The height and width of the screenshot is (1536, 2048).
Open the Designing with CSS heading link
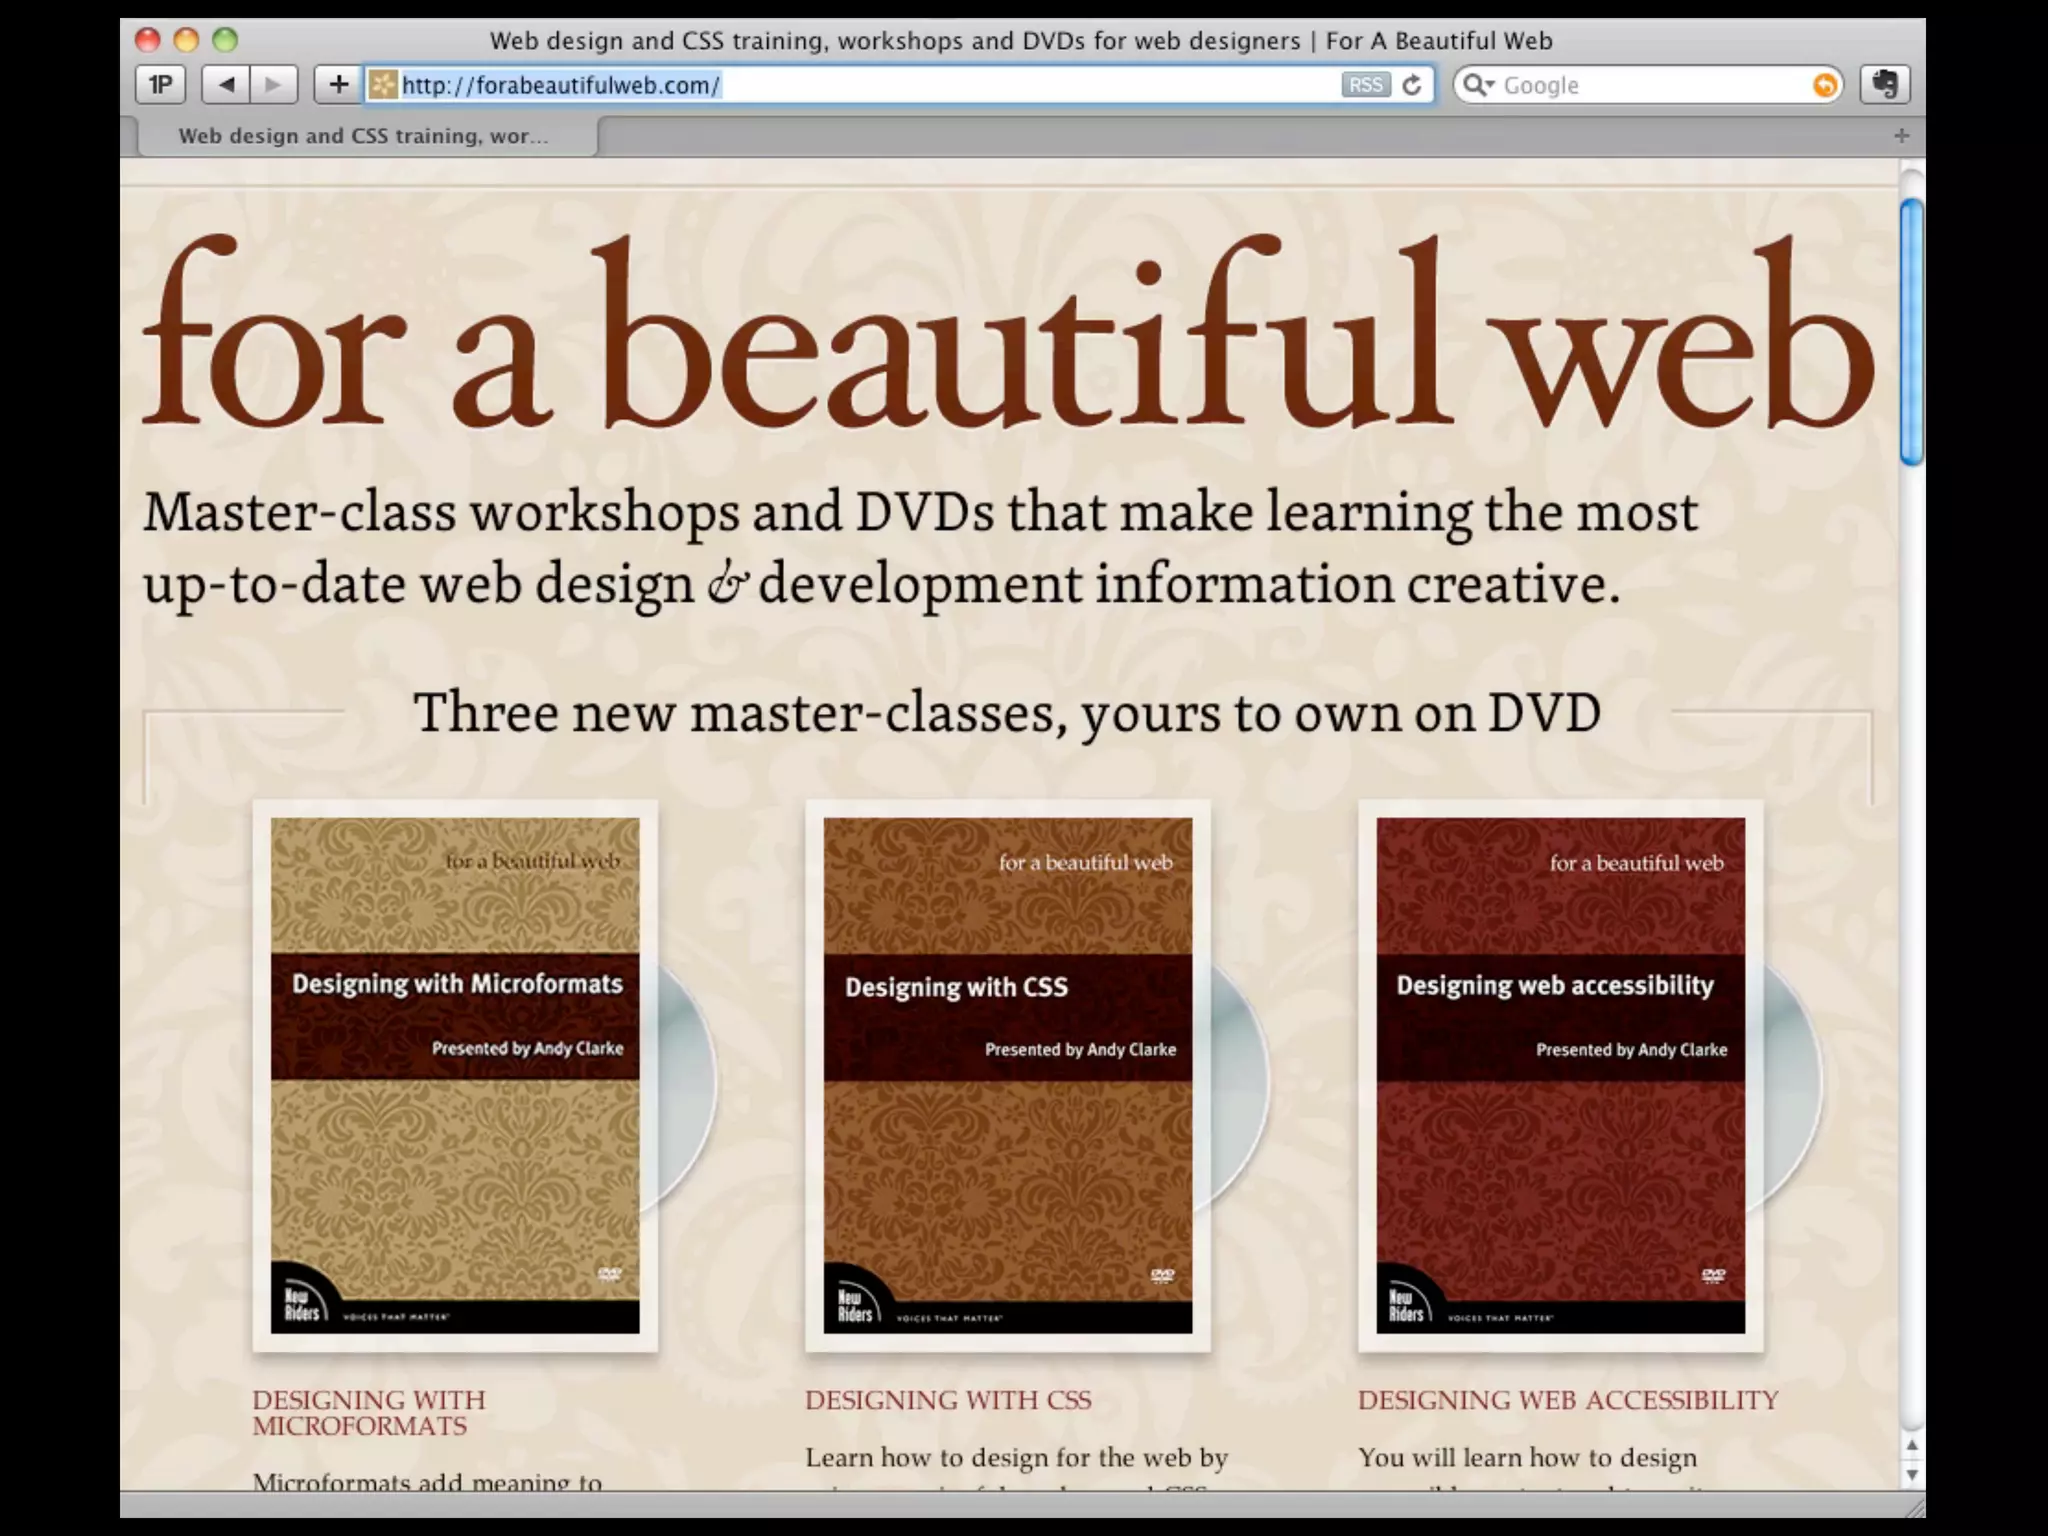pyautogui.click(x=948, y=1400)
